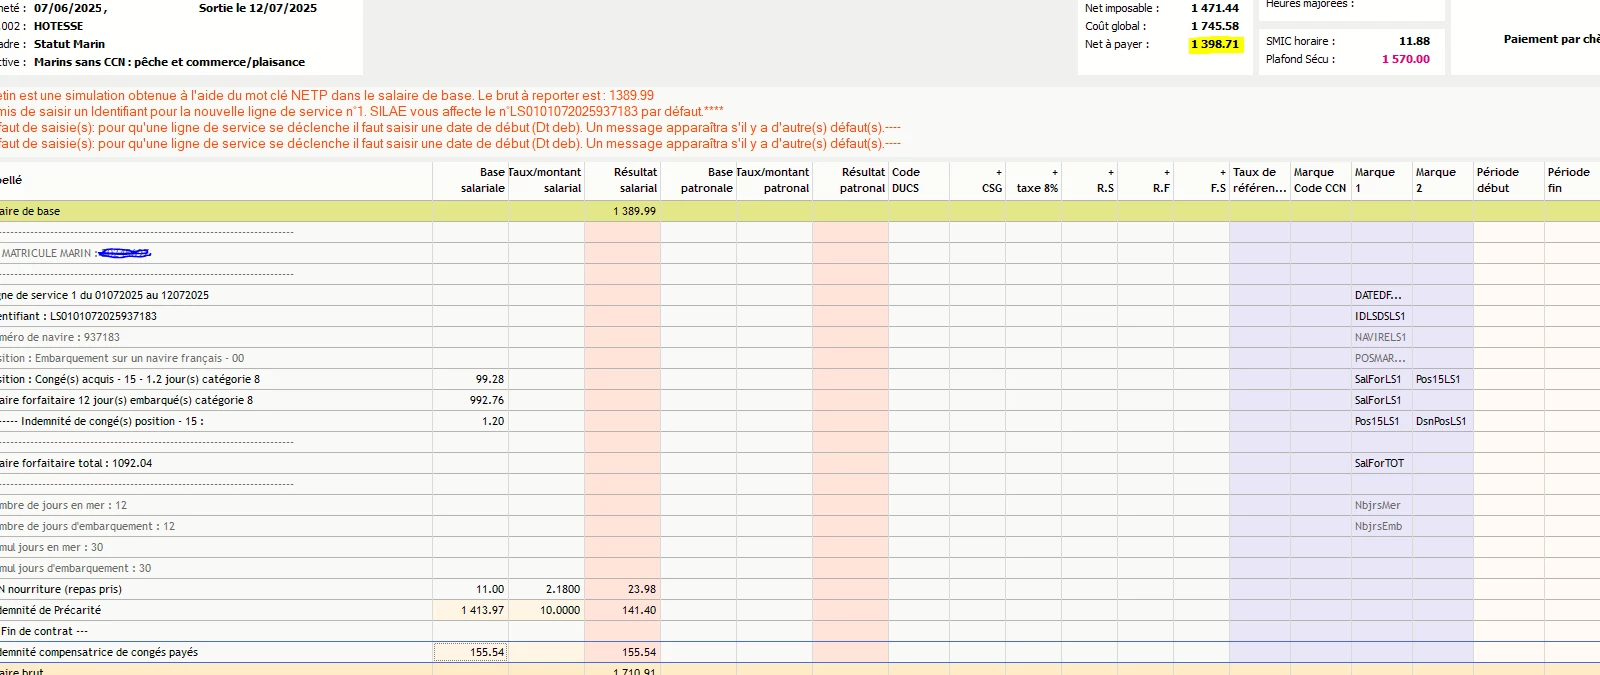Select the 1.20 base cell for indemnité de congé
The image size is (1600, 675).
(471, 421)
